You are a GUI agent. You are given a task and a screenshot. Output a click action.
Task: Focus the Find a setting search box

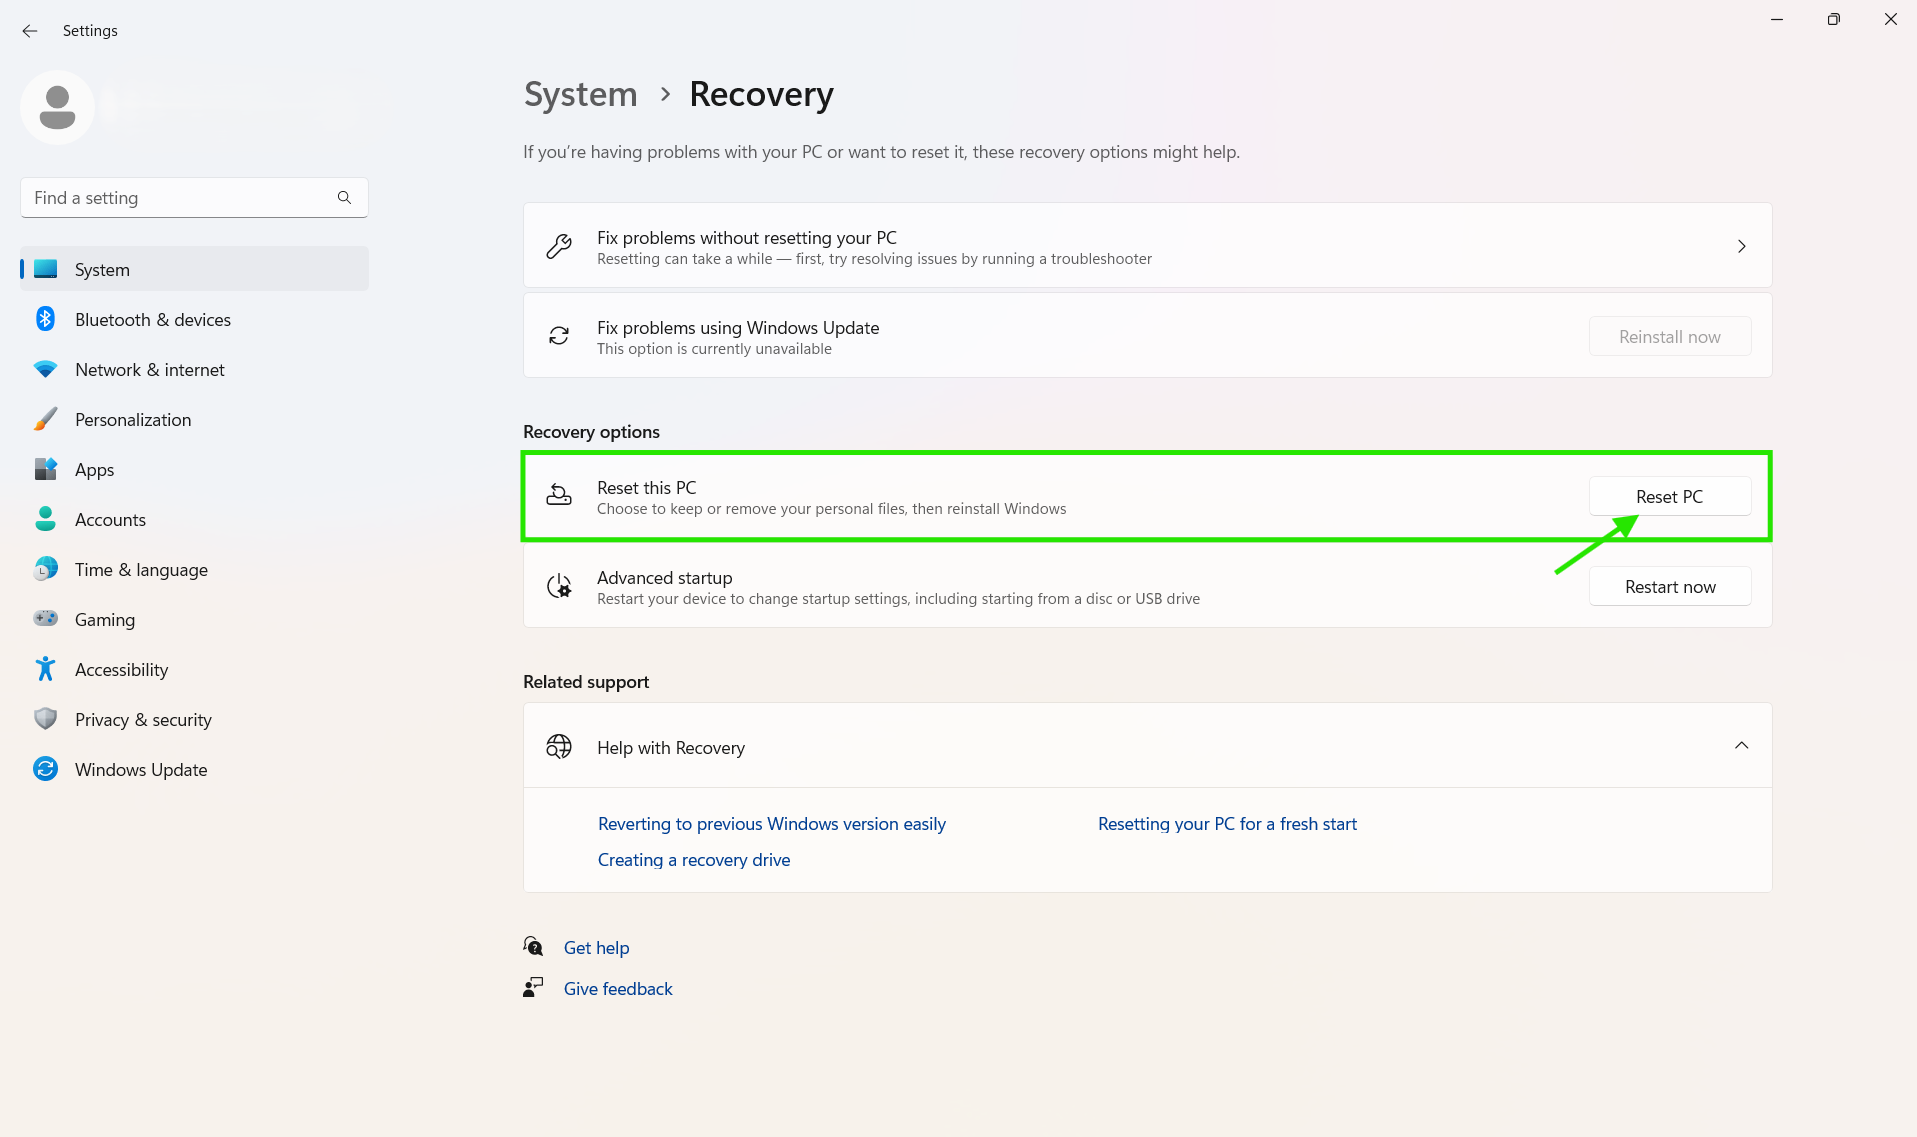pos(194,198)
